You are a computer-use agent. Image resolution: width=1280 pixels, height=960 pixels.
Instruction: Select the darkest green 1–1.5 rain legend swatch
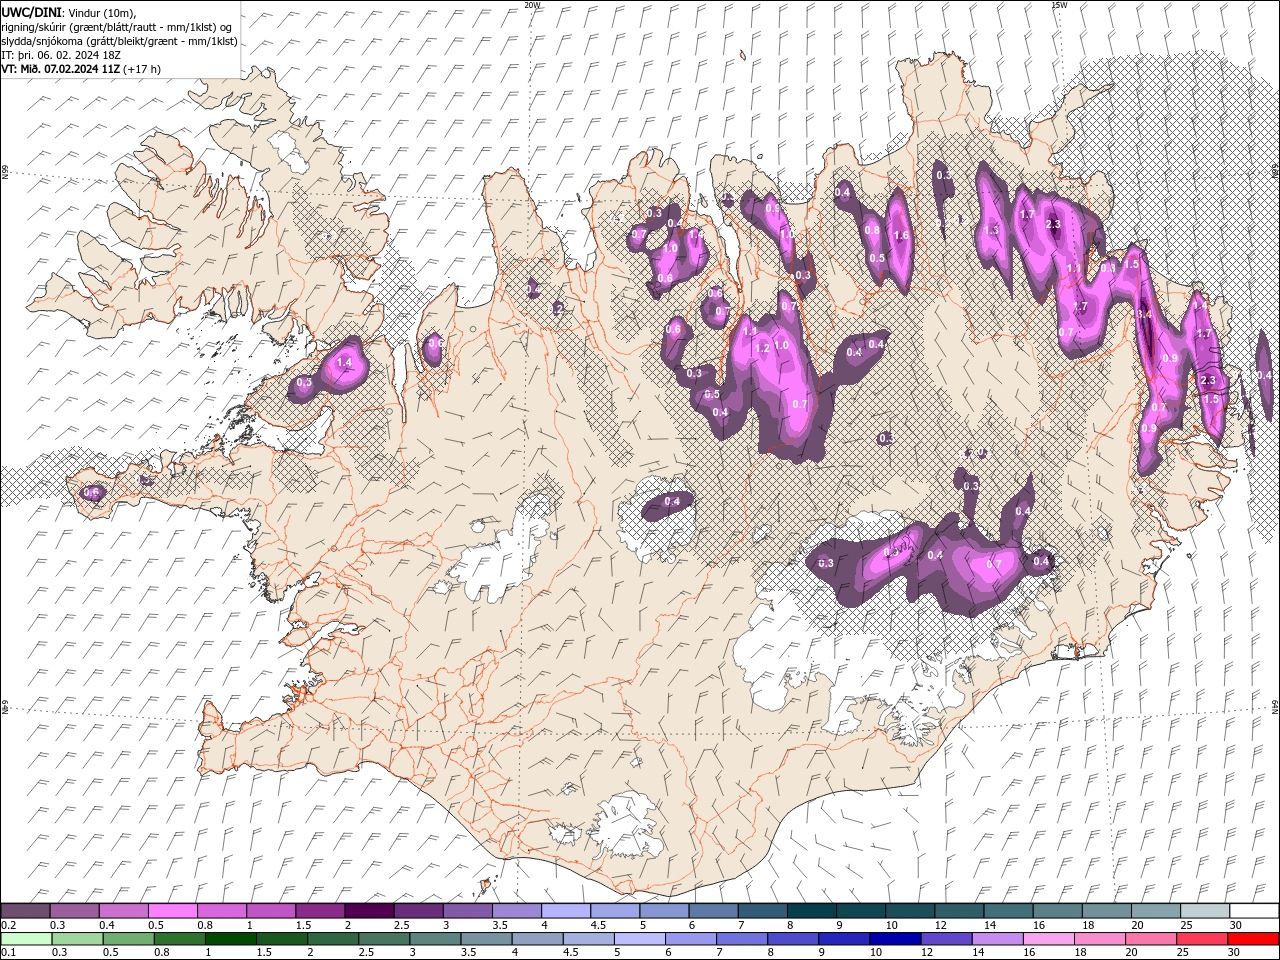pos(230,939)
